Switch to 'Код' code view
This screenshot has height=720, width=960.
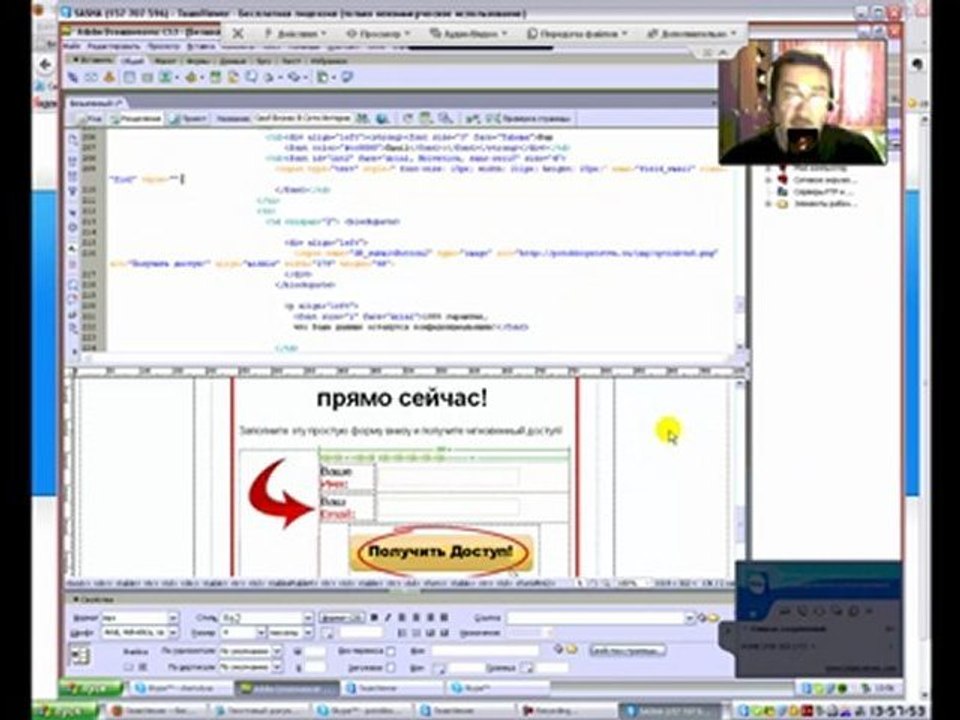click(x=89, y=118)
